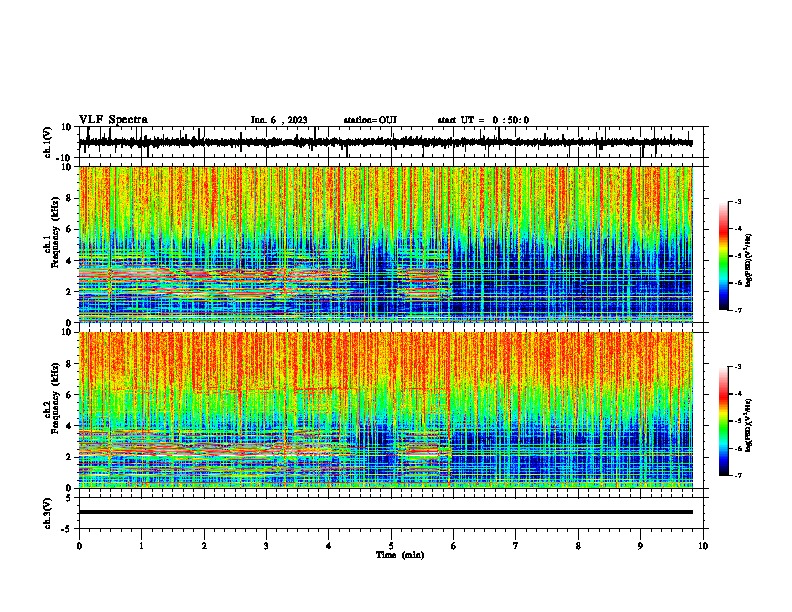Click the "-7" tick on ch.2 color bar
792x612 pixels.
(x=737, y=476)
